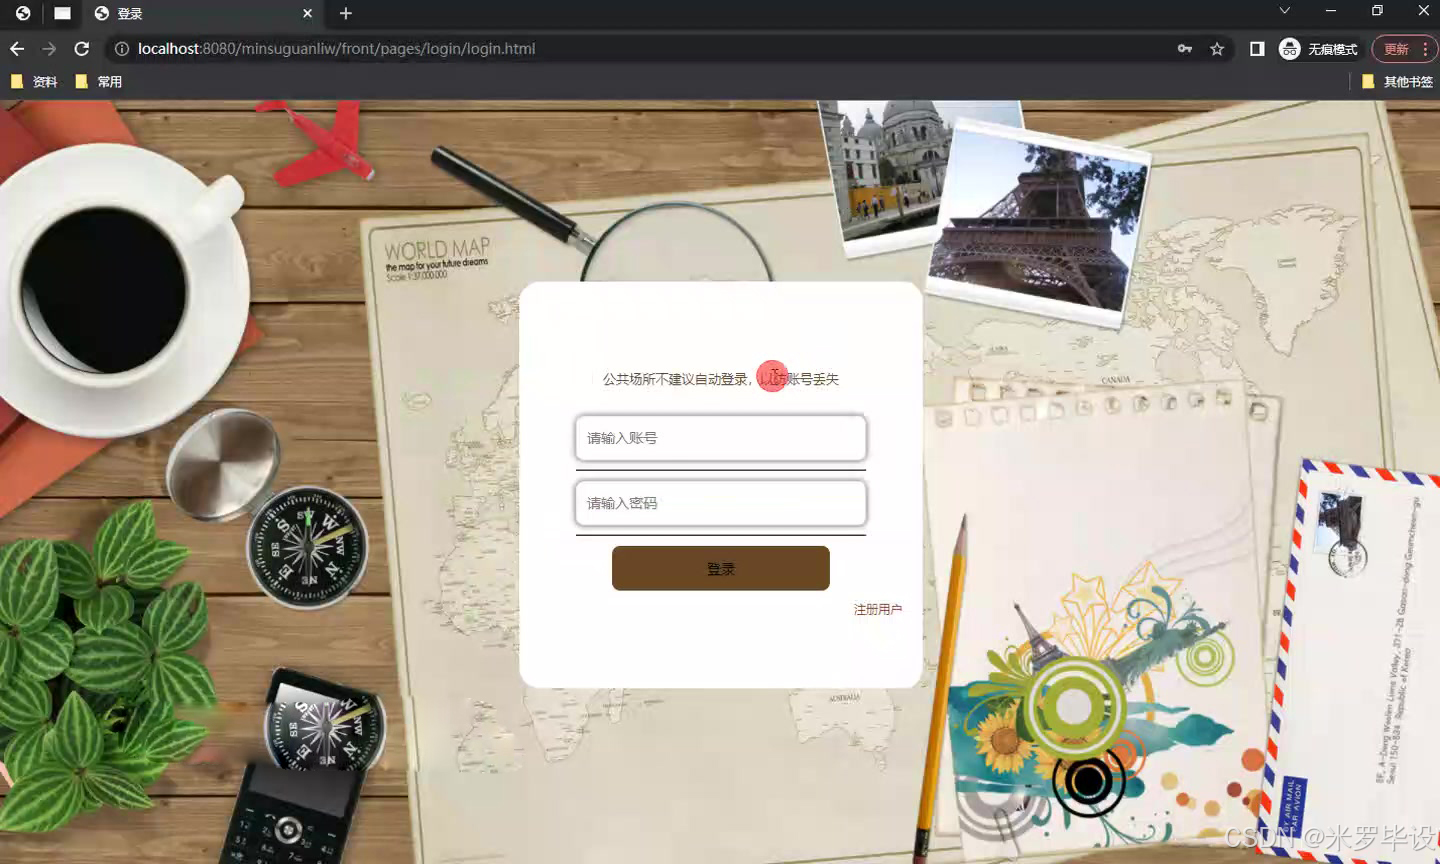Focus the 请输入账号 account field
This screenshot has height=864, width=1440.
click(x=721, y=438)
